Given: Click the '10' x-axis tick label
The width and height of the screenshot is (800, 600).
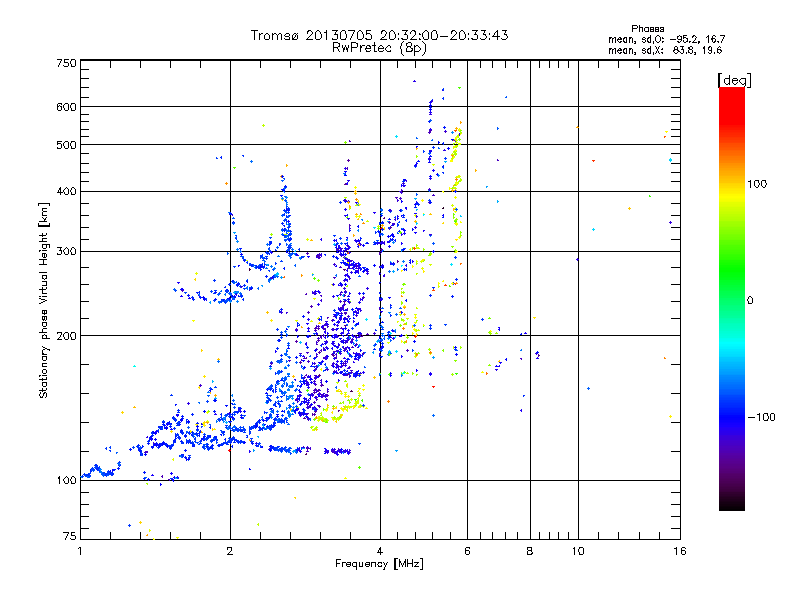Looking at the screenshot, I should [578, 551].
